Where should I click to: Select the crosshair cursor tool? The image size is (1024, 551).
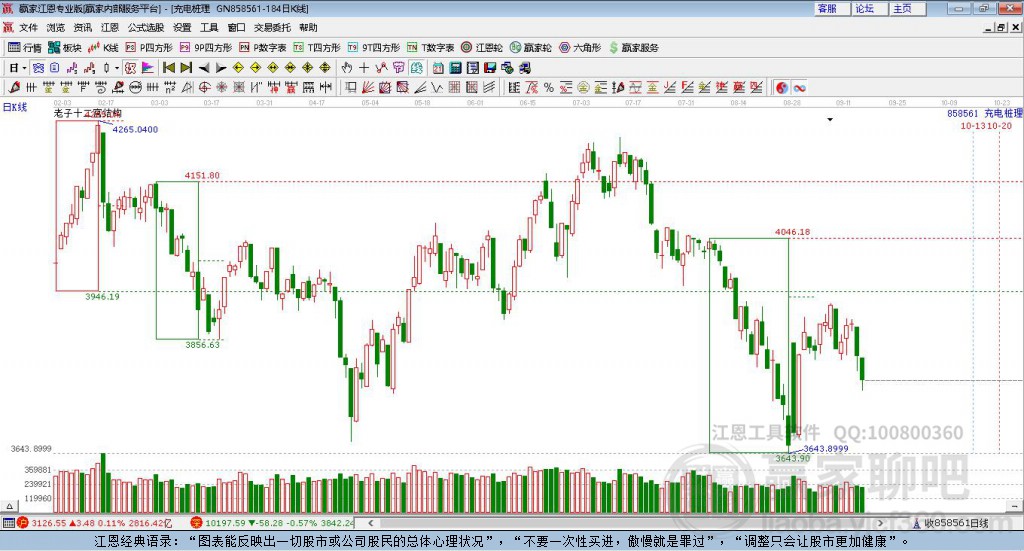(364, 68)
